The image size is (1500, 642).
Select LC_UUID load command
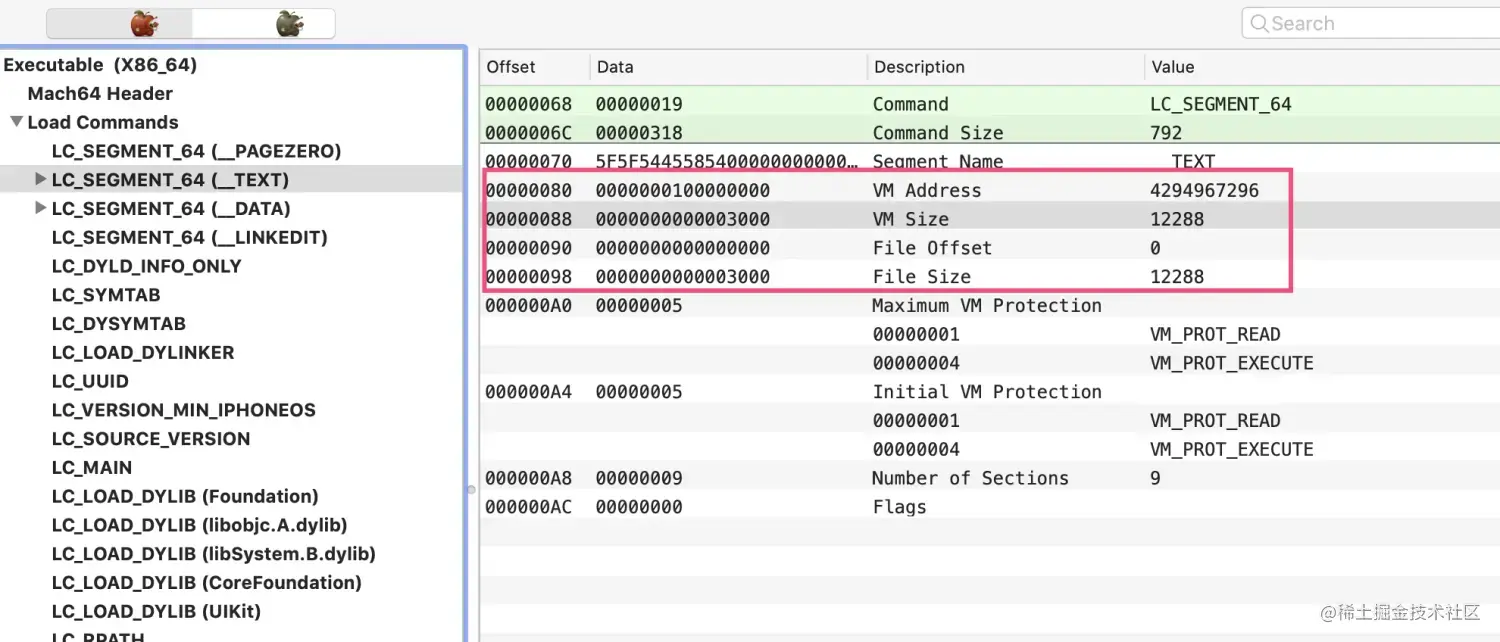pos(90,381)
